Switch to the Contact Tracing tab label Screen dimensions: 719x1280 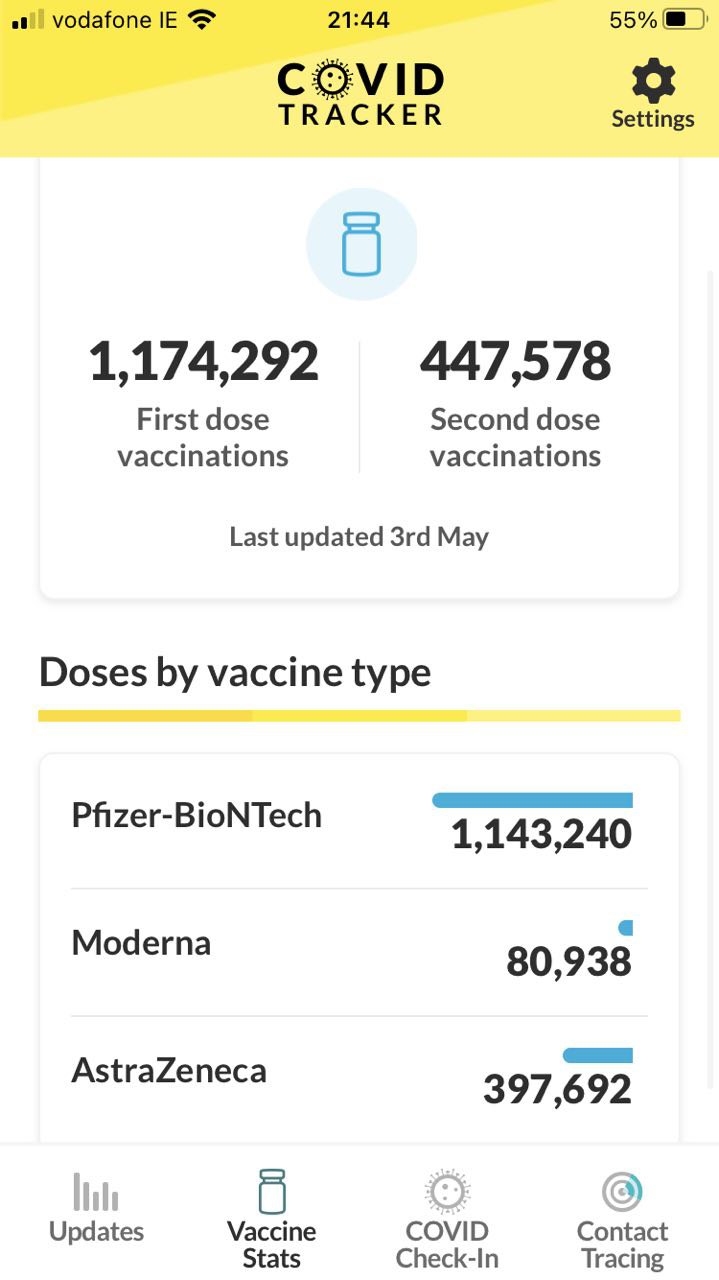622,1244
